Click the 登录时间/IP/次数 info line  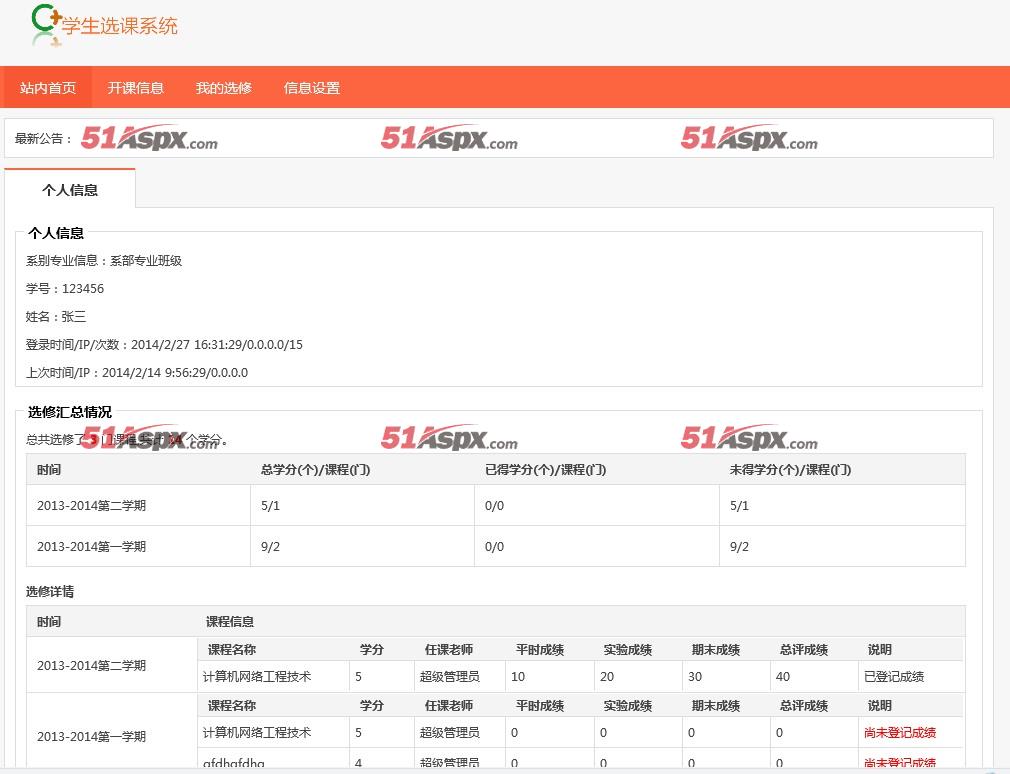click(x=164, y=345)
